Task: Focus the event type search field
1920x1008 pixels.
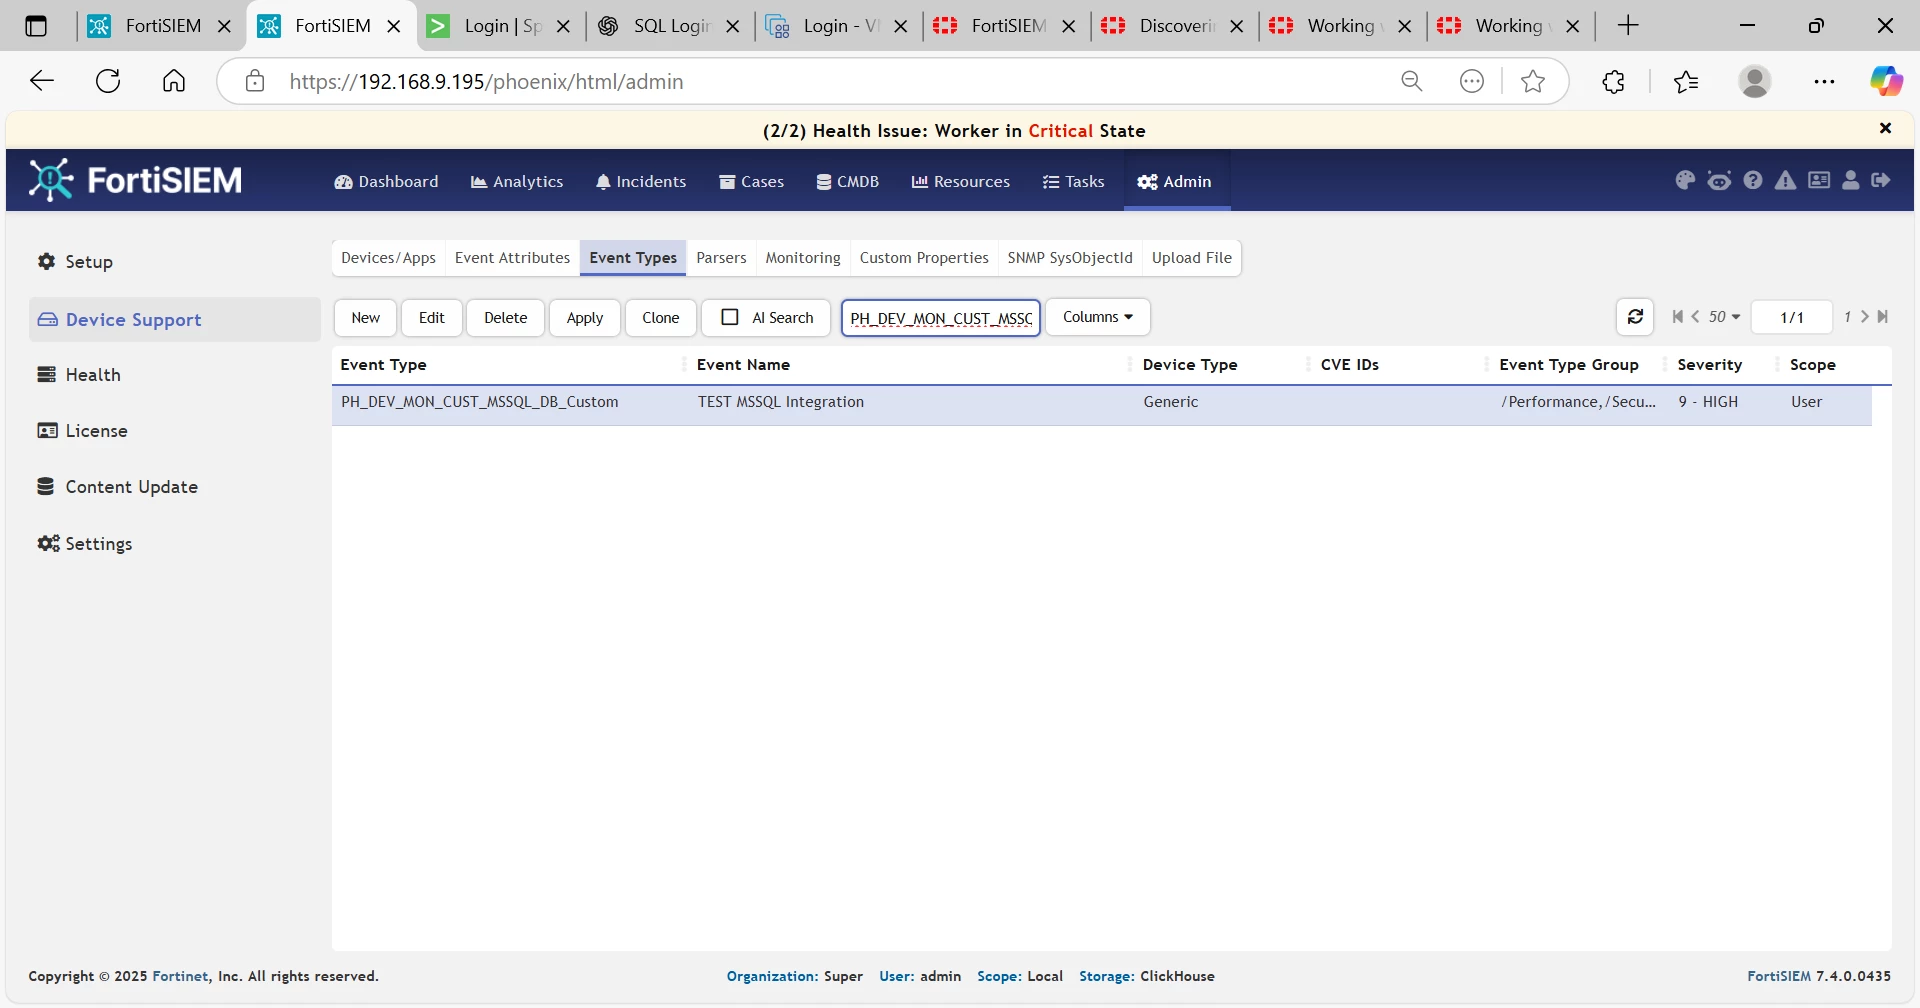Action: pos(941,318)
